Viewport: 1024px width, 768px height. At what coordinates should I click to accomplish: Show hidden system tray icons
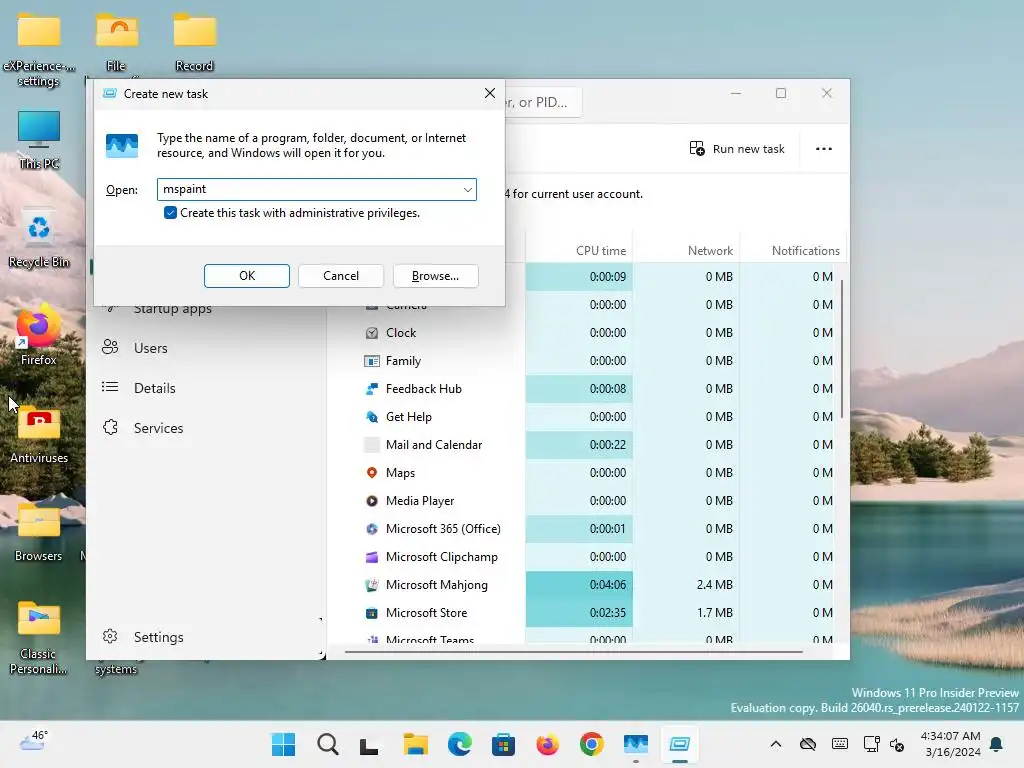(x=776, y=744)
